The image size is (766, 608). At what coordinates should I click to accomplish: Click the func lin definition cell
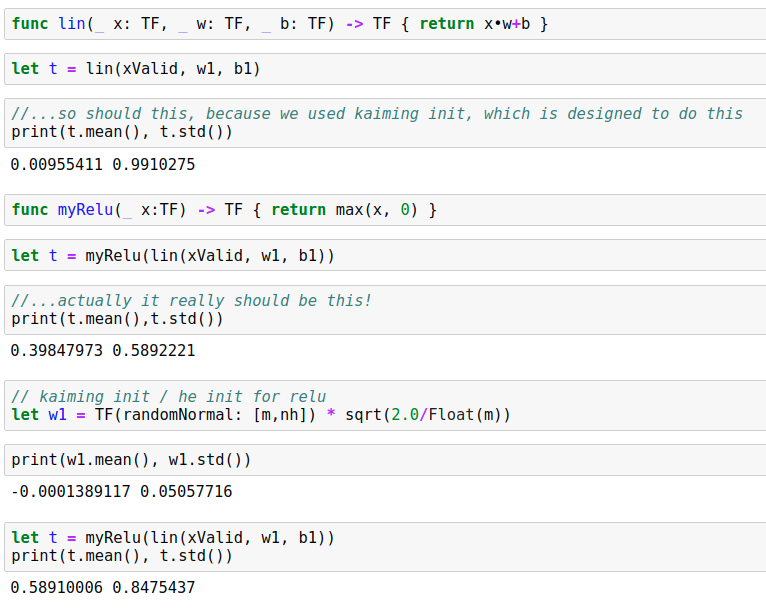coord(385,24)
